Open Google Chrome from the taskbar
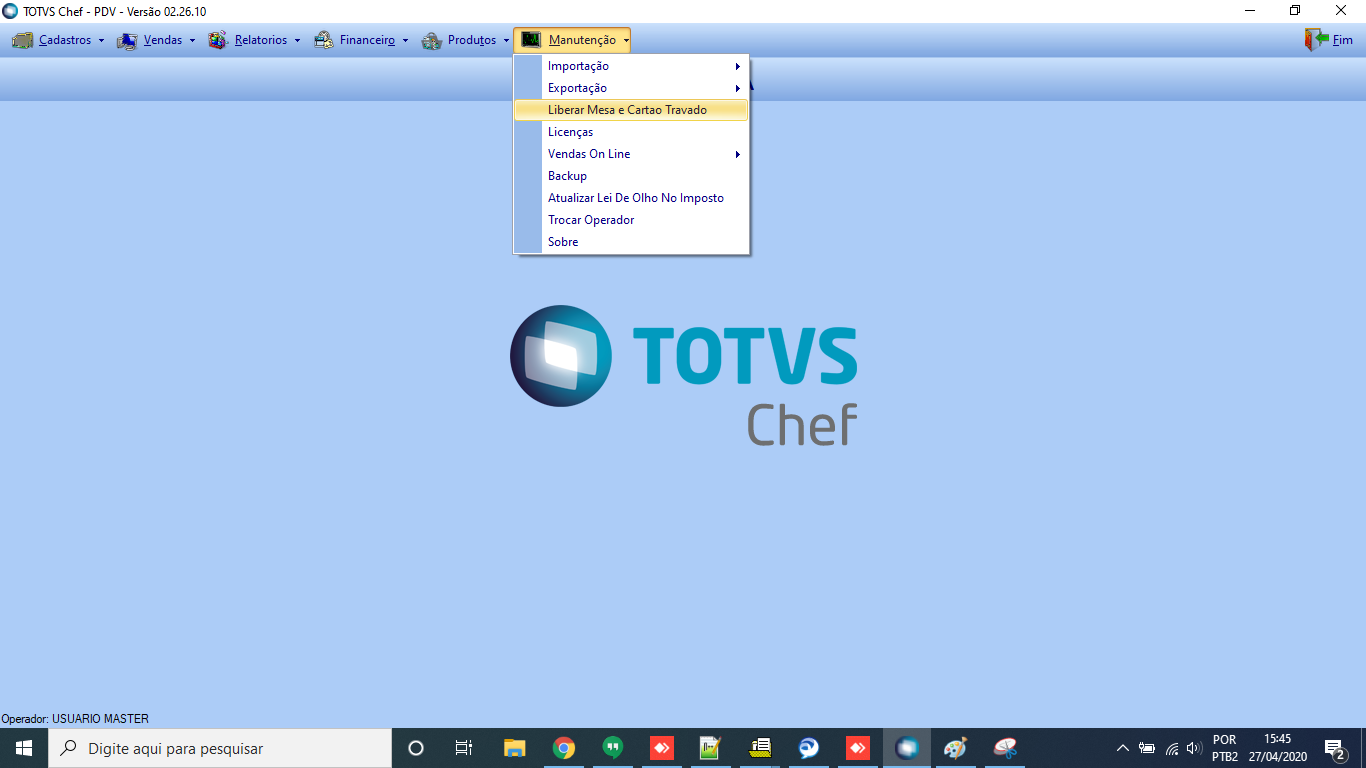The image size is (1366, 768). [x=564, y=748]
